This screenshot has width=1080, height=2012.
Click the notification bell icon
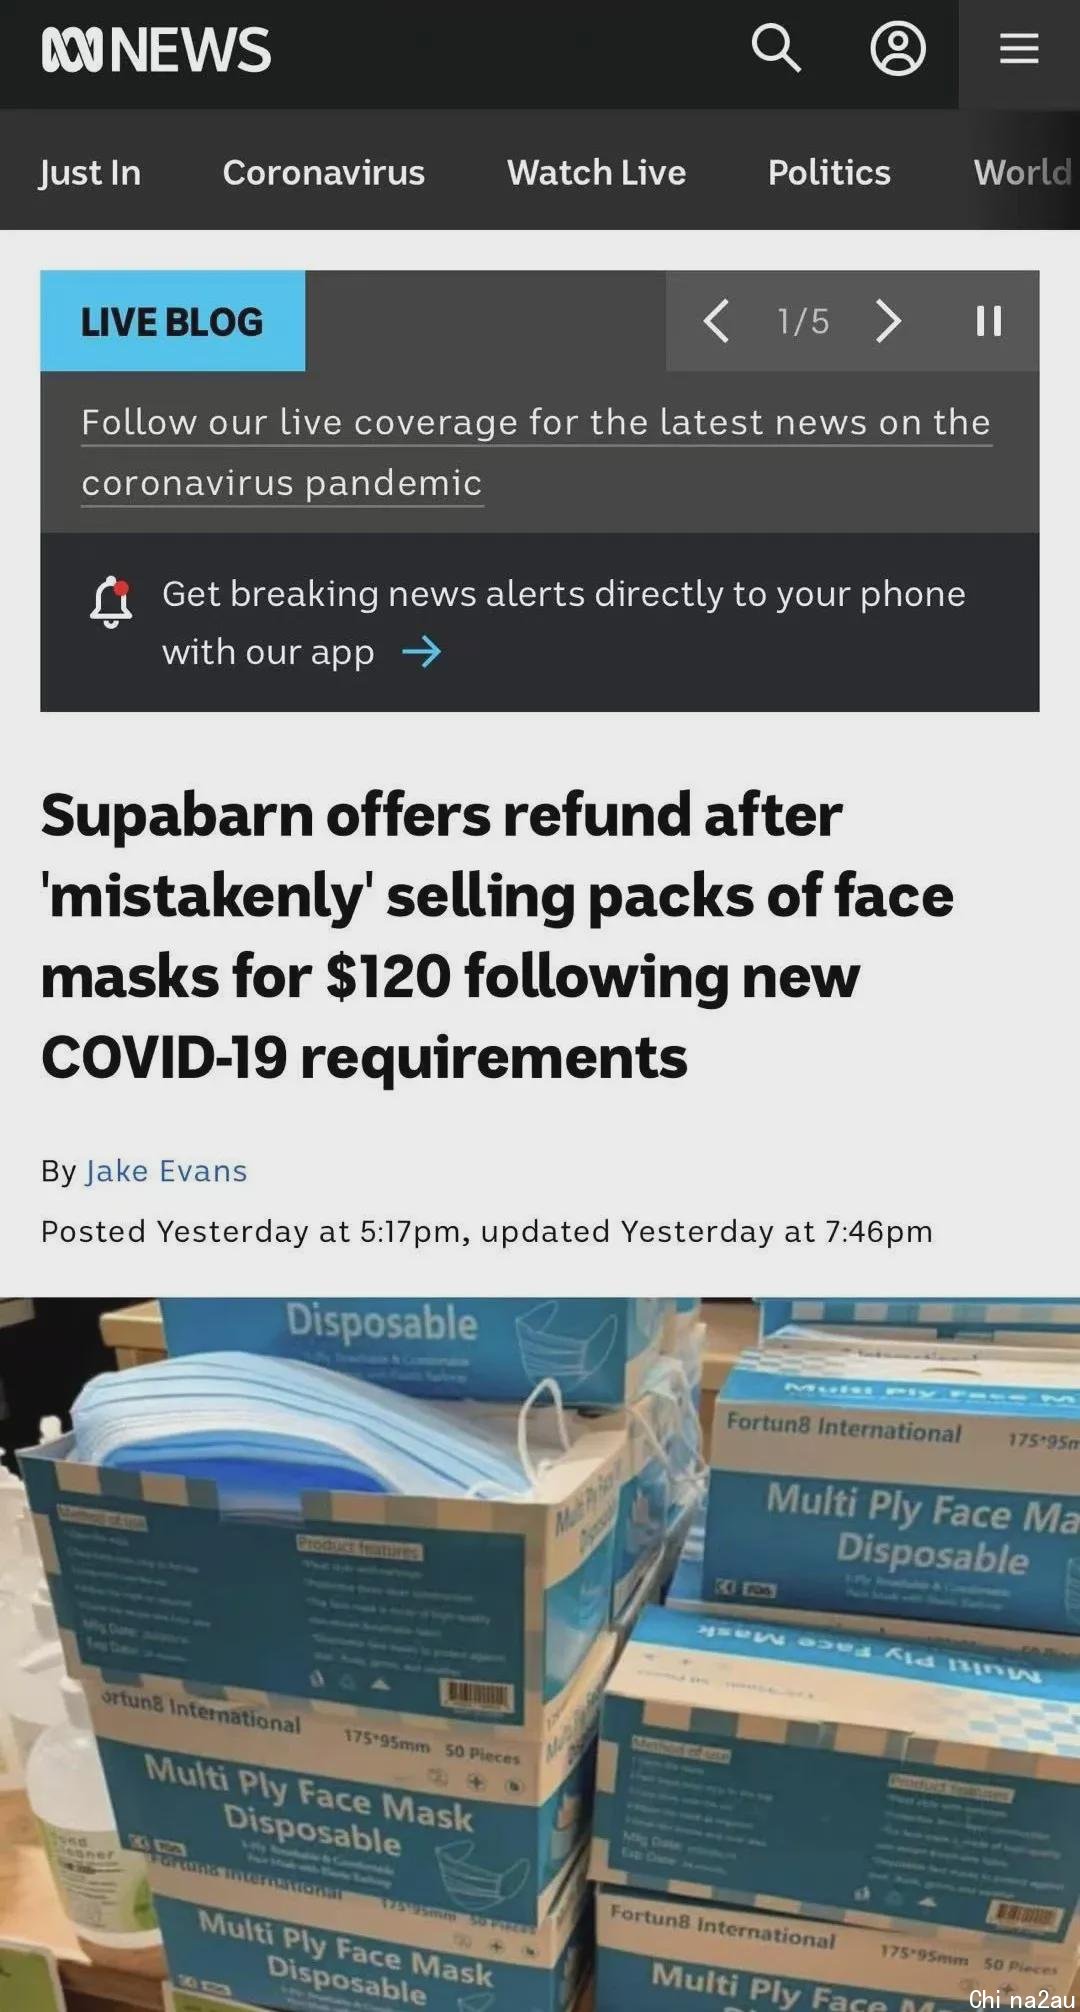(x=111, y=602)
